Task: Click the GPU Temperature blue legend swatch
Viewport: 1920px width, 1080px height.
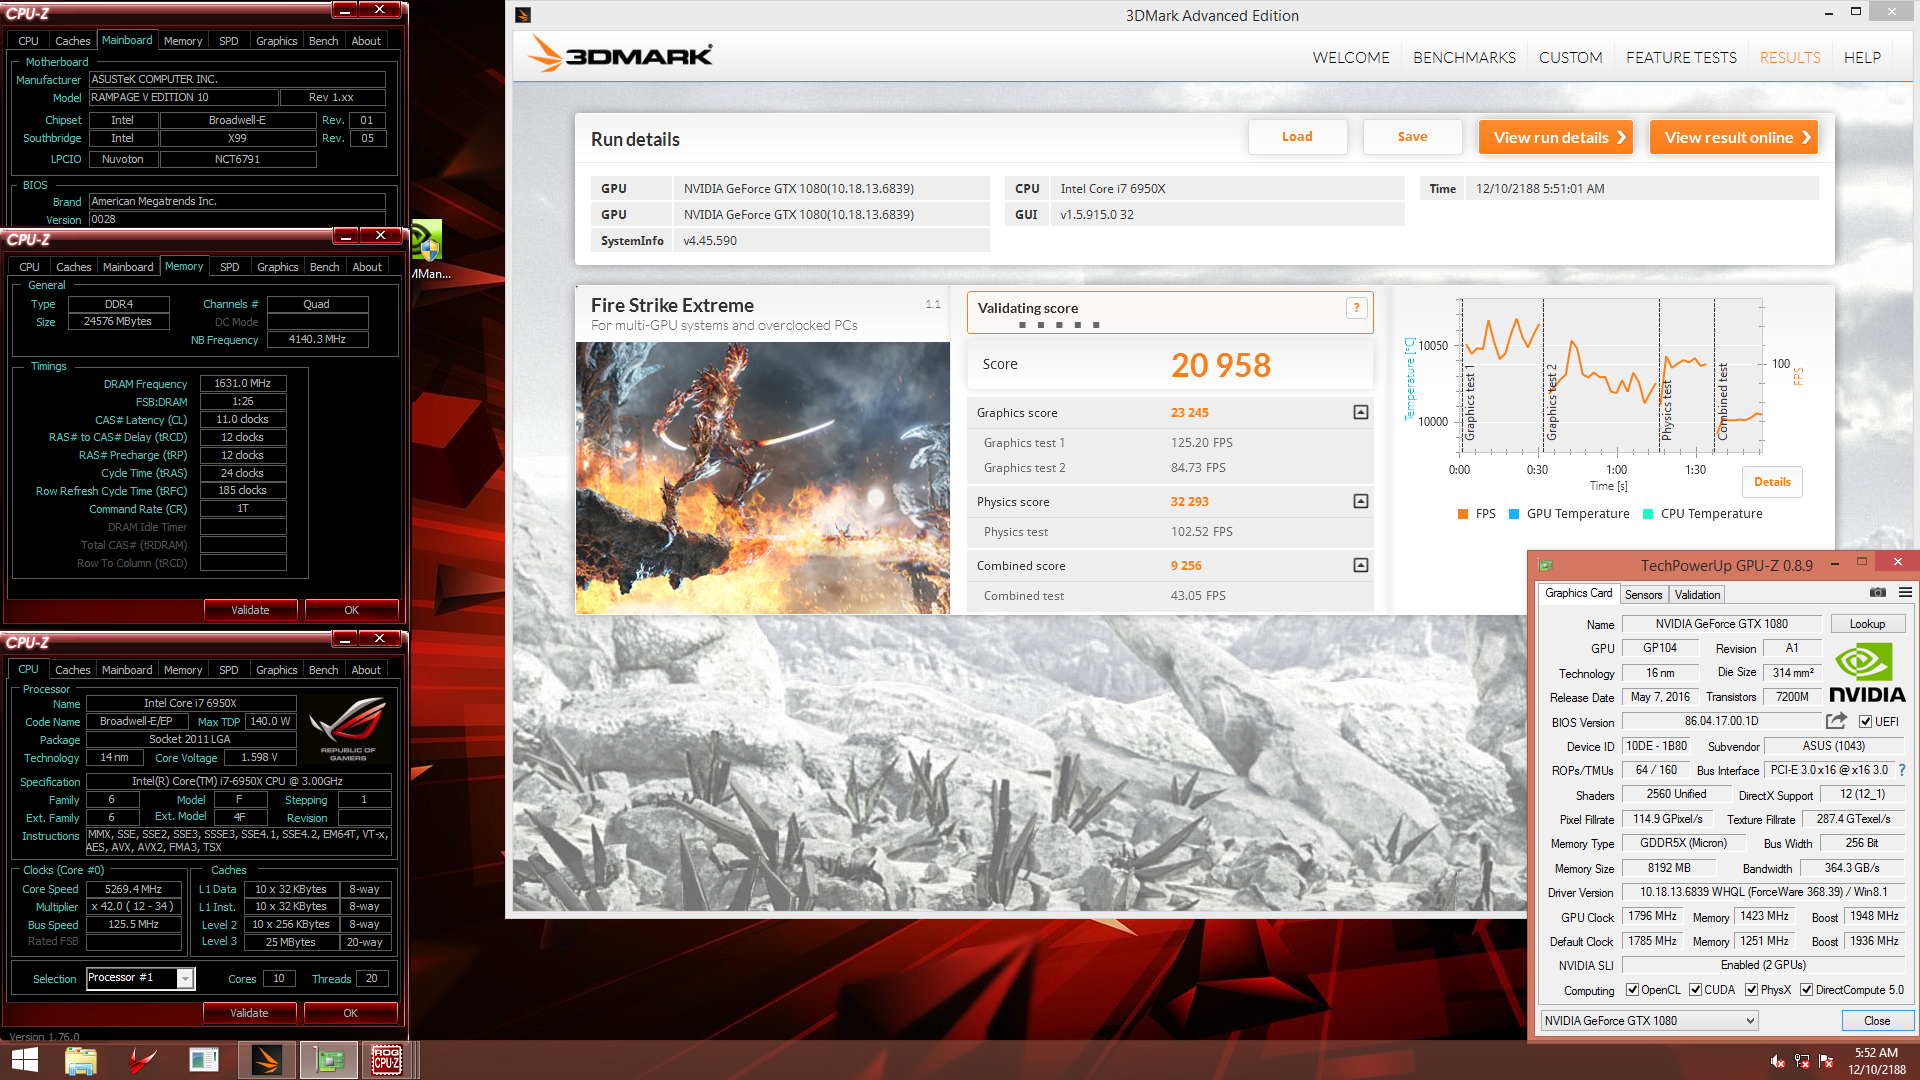Action: 1514,514
